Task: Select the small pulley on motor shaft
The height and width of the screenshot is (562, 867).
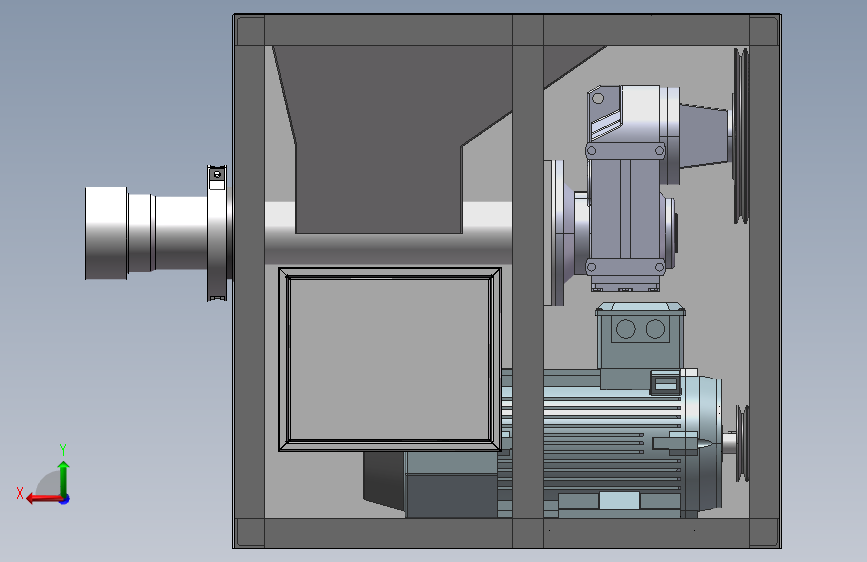Action: [x=743, y=443]
